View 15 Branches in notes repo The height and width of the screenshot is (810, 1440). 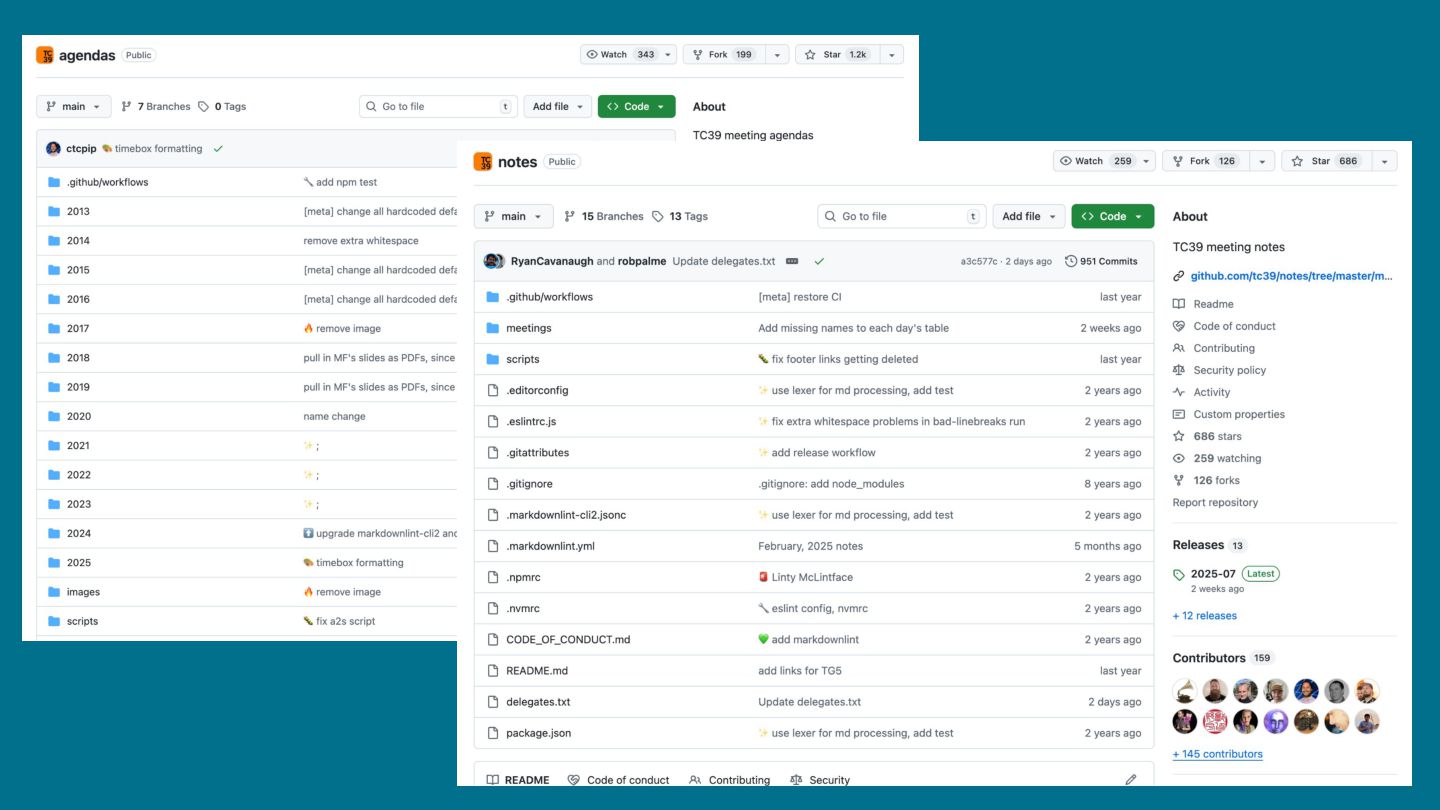click(x=604, y=216)
